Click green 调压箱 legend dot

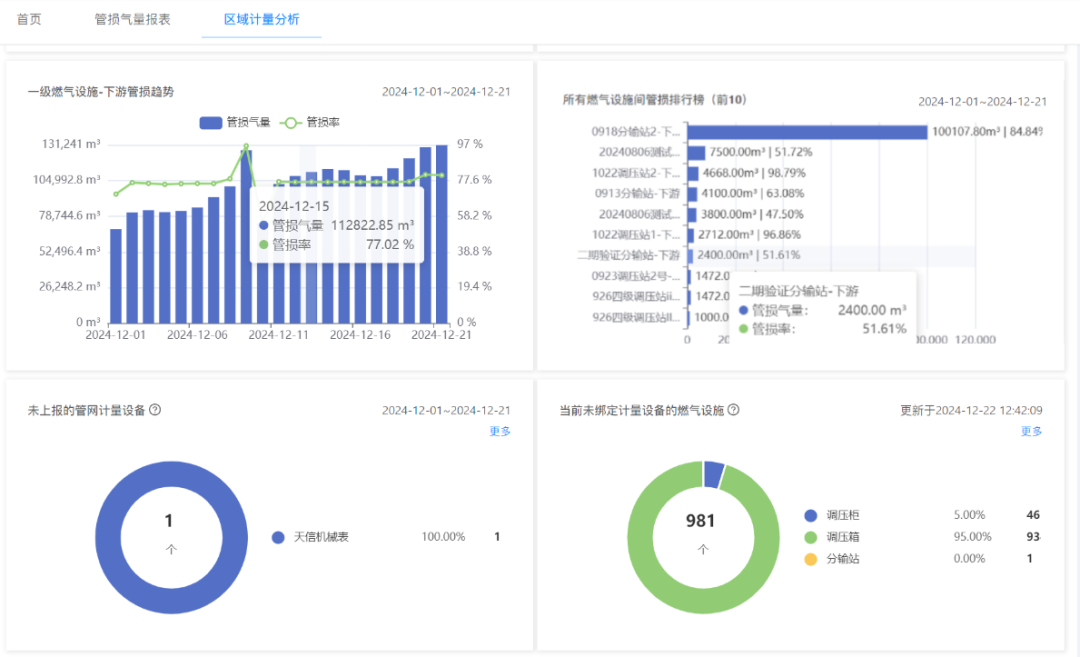coord(811,537)
